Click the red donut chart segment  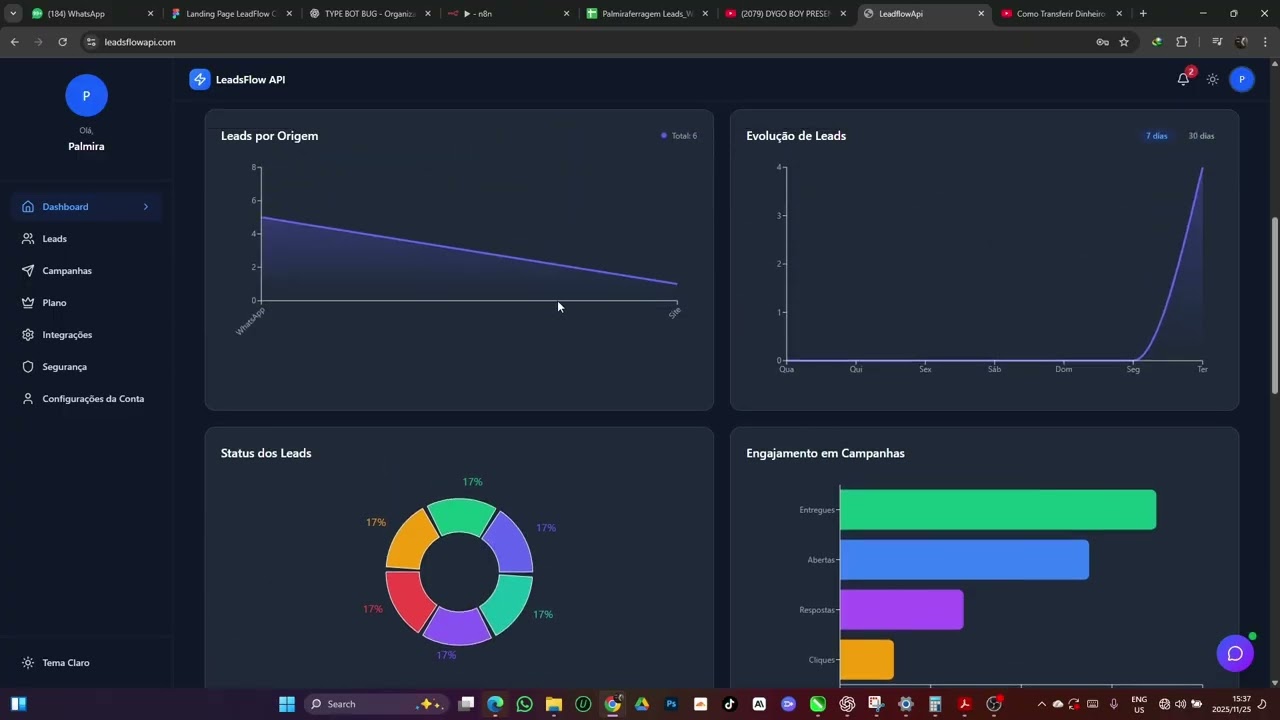pyautogui.click(x=407, y=598)
